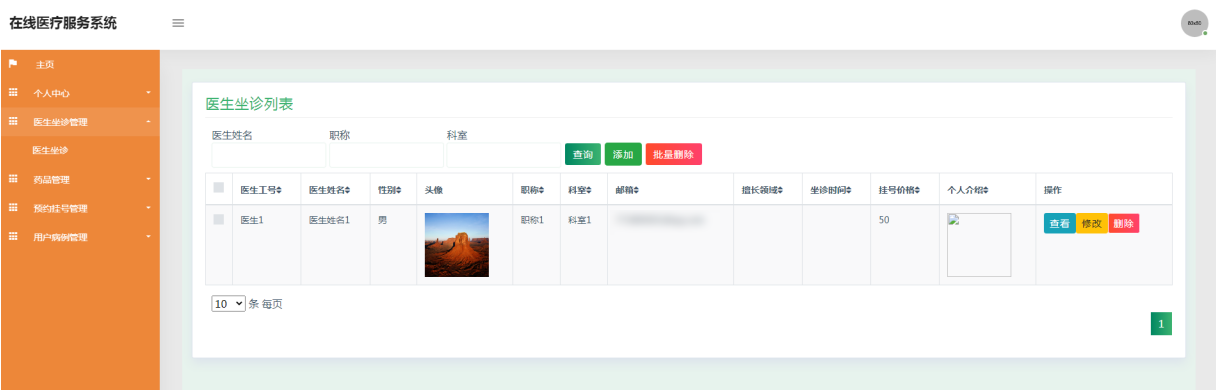Click 删除 for 医生1 row
Screen dimensions: 1216x390
pos(1123,223)
